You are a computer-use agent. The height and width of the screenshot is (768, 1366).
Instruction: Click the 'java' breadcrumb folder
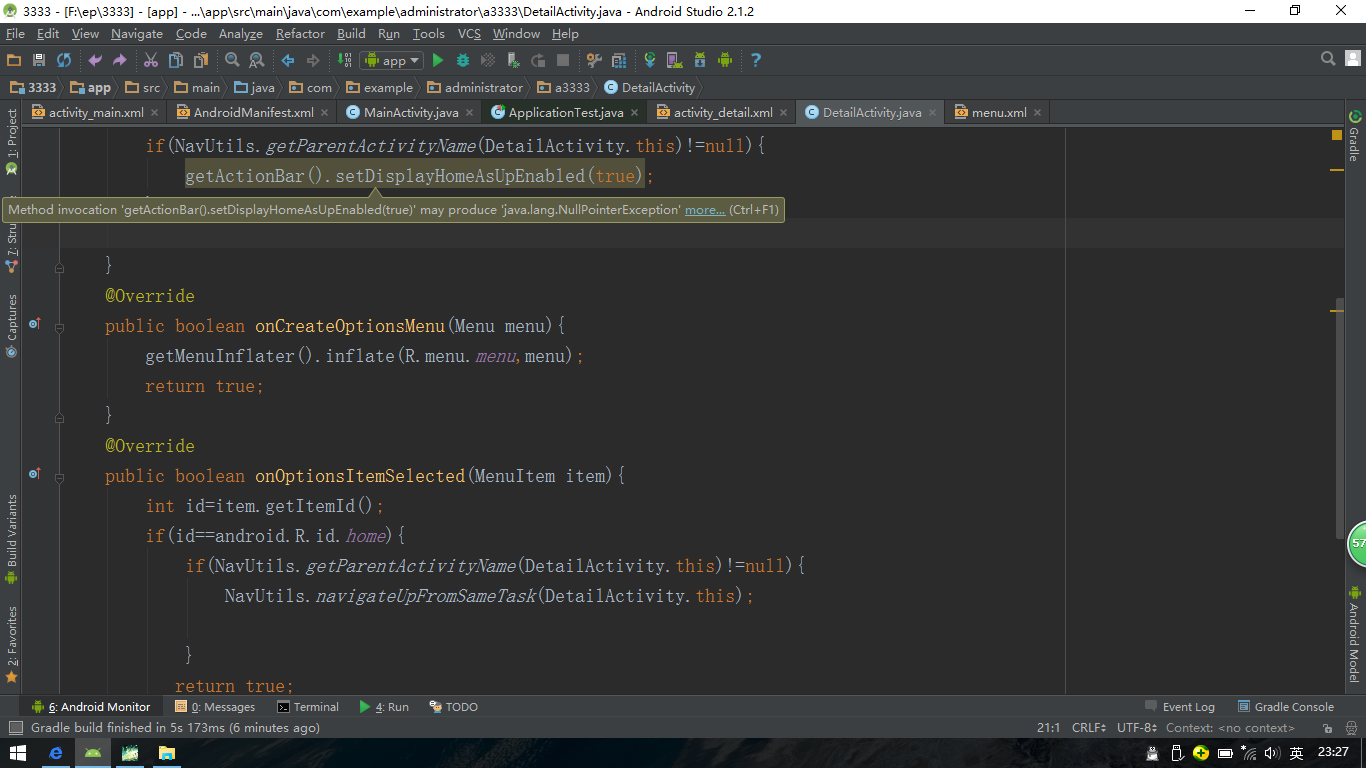(x=254, y=87)
